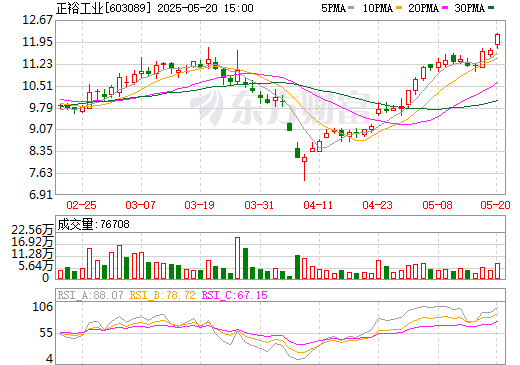Click the RSI_B:78.72 indicator label
Image resolution: width=520 pixels, height=365 pixels.
[162, 295]
